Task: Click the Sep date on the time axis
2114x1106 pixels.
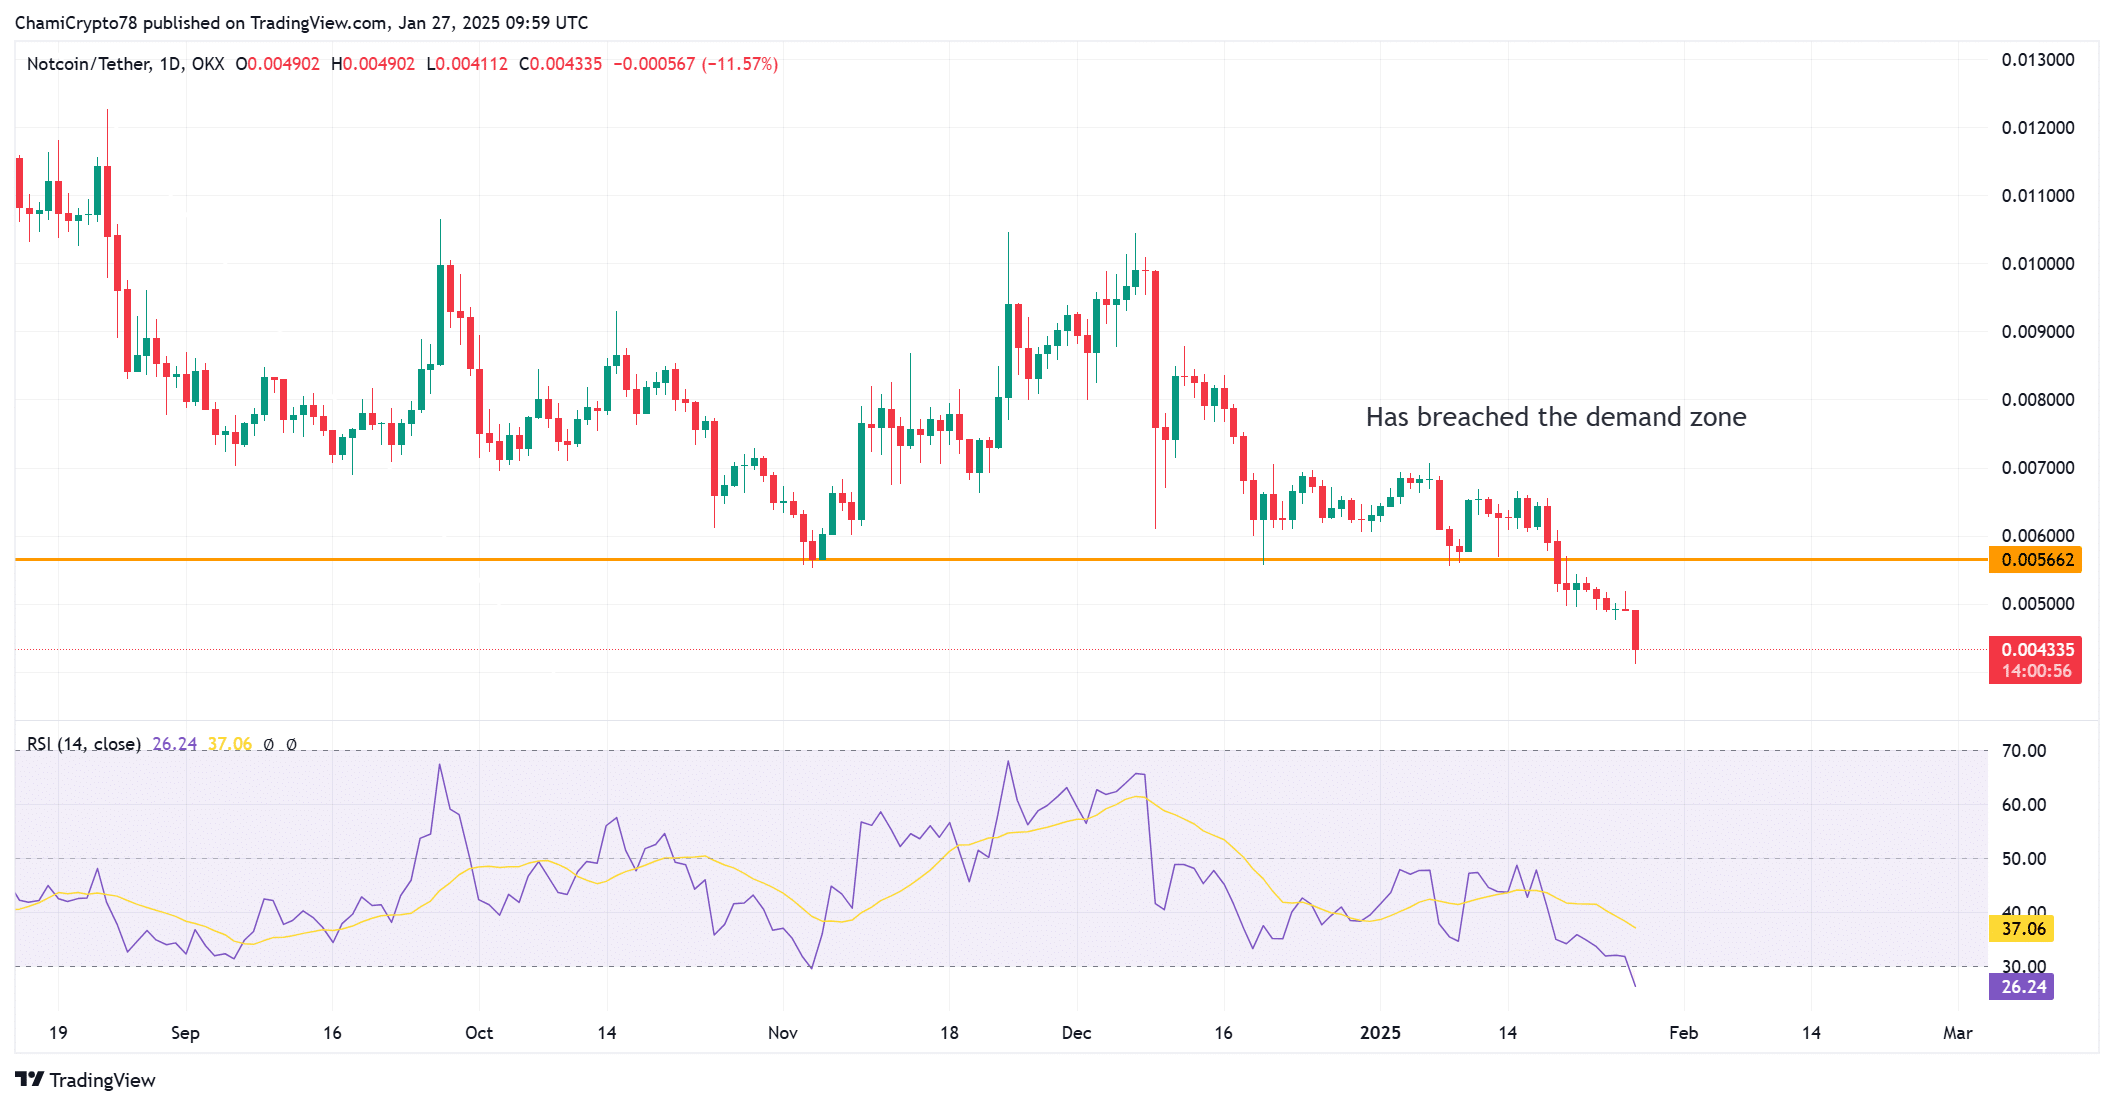Action: (185, 1033)
